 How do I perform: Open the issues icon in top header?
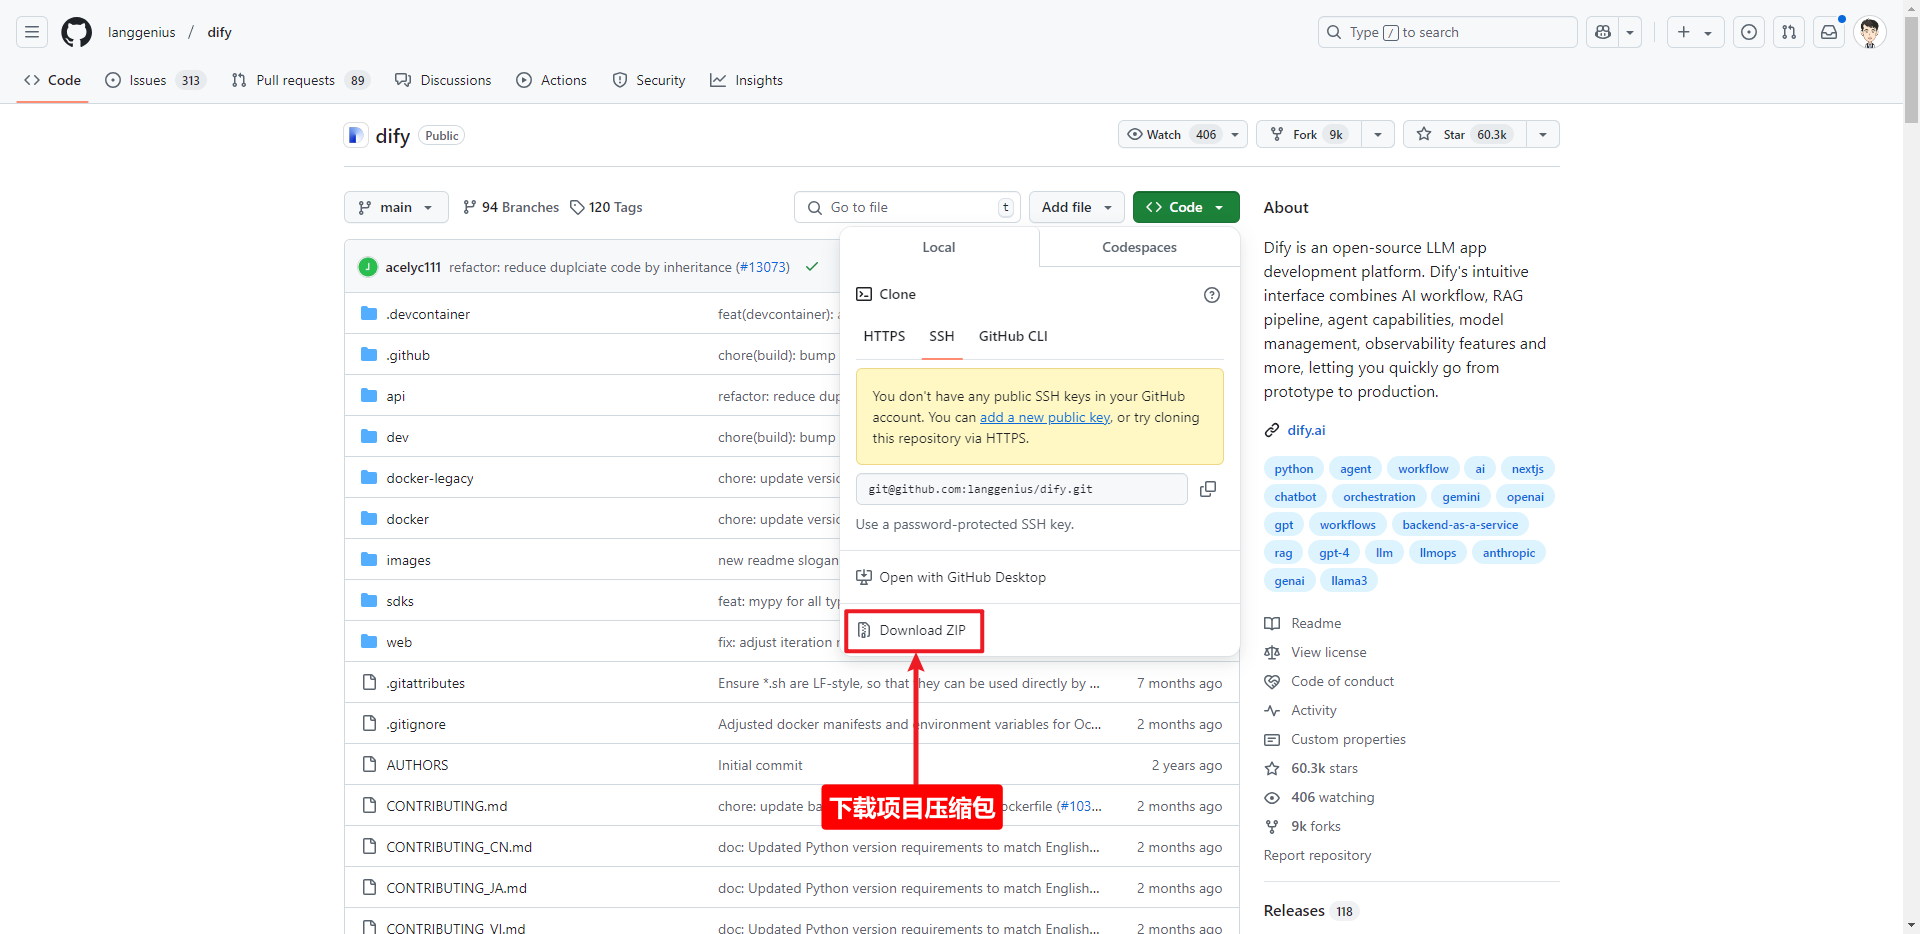point(1749,32)
